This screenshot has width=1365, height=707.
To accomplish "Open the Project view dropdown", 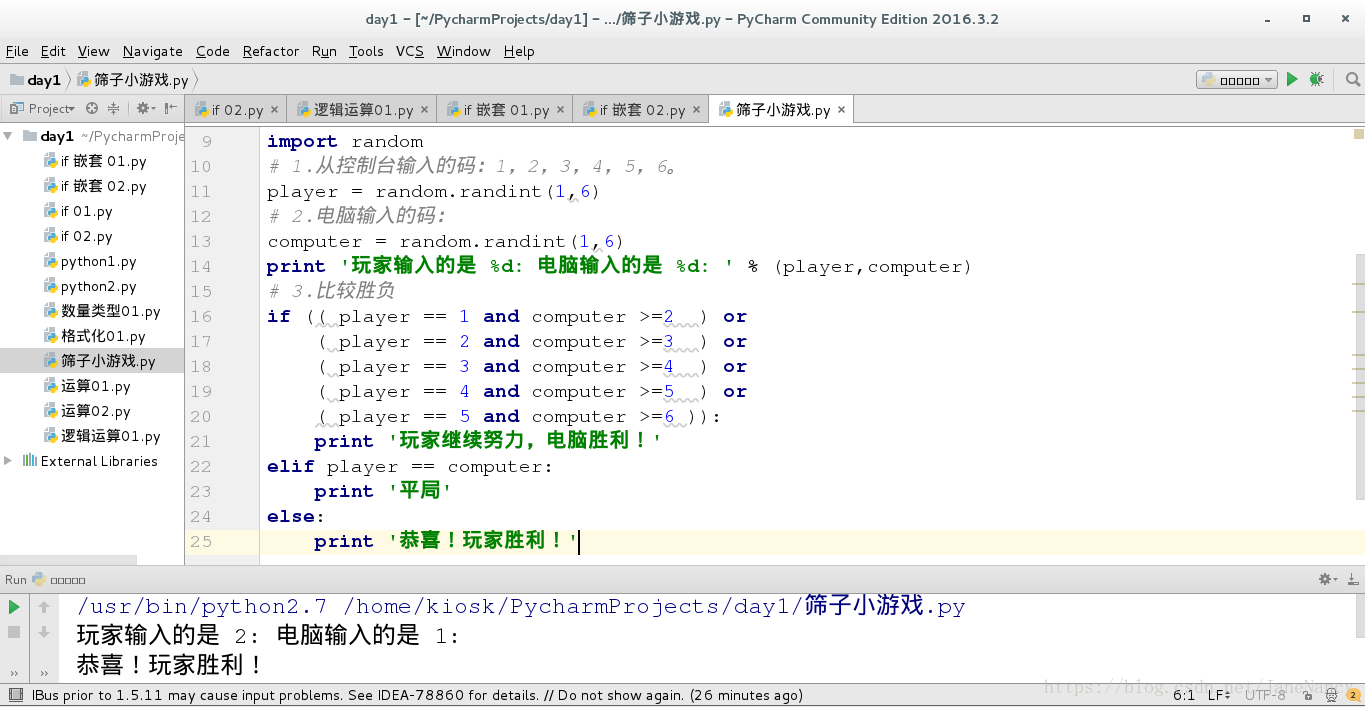I will (x=43, y=108).
